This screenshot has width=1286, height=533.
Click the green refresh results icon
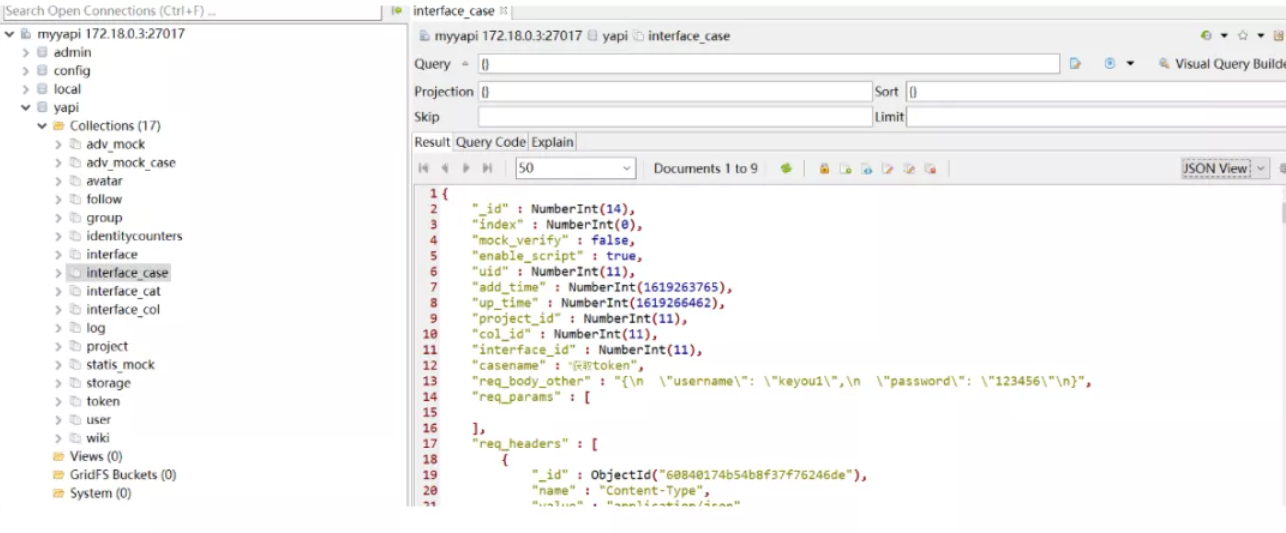click(x=786, y=169)
